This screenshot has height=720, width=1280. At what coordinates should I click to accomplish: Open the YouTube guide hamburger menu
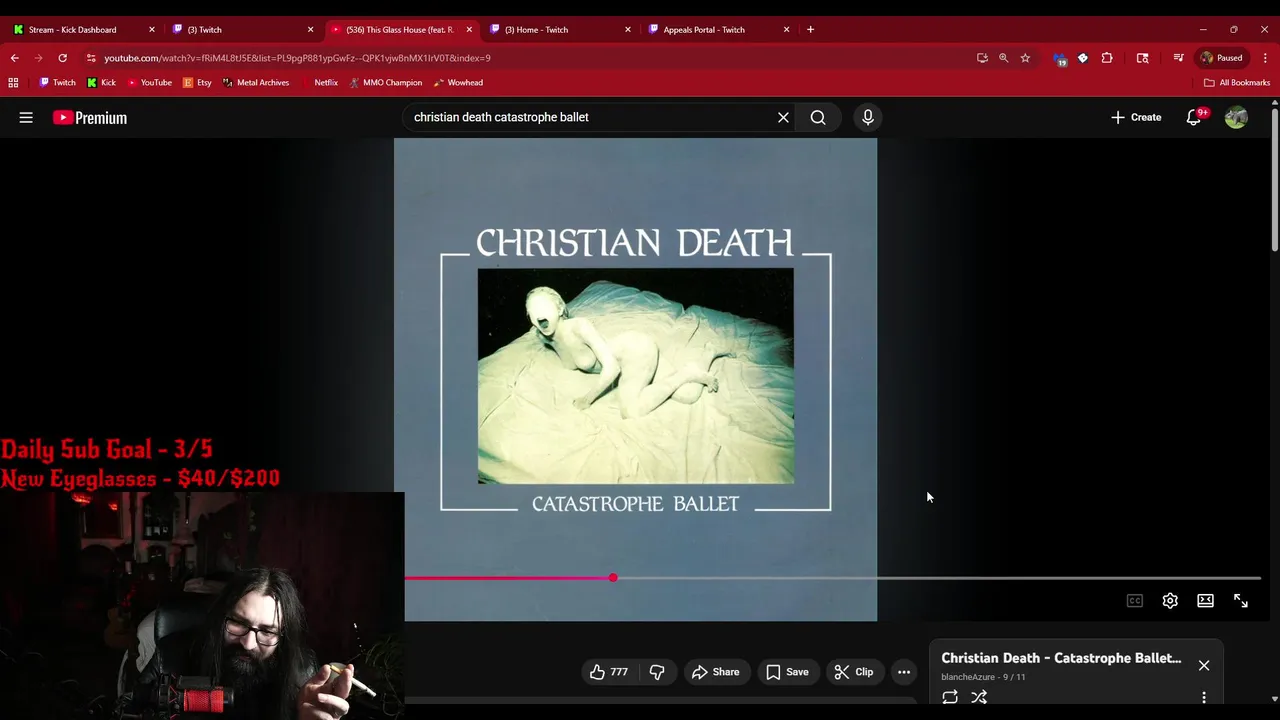(x=26, y=118)
